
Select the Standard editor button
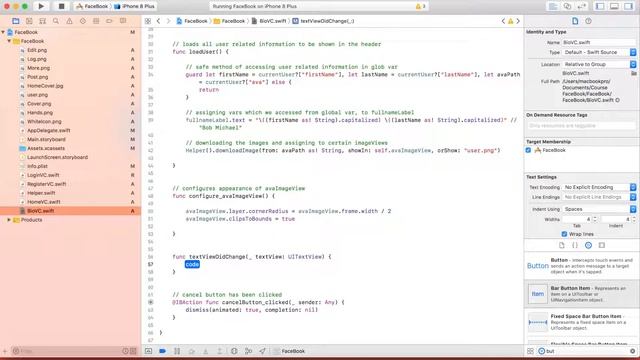[553, 6]
